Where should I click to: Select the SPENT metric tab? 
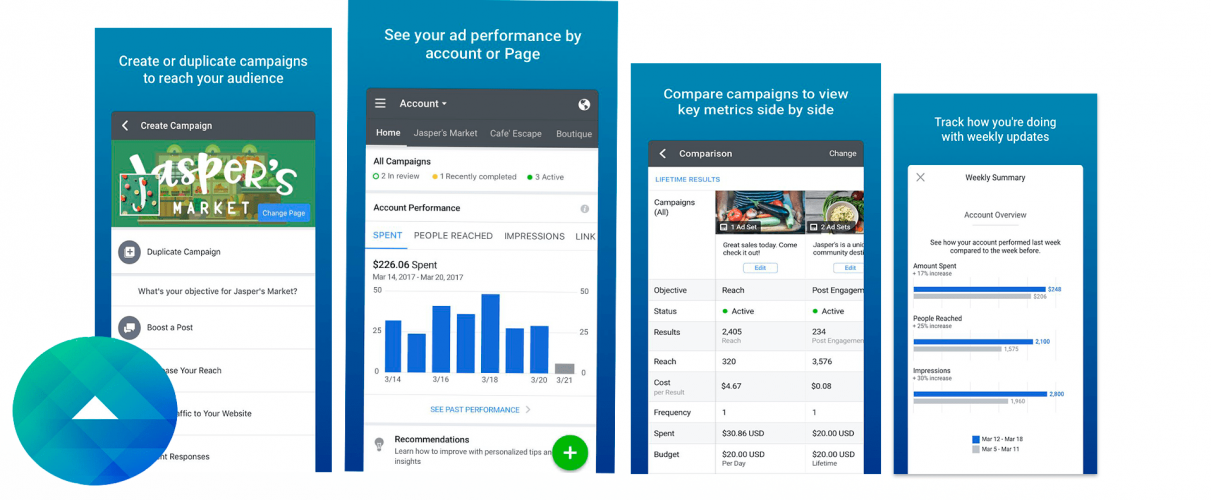(387, 236)
